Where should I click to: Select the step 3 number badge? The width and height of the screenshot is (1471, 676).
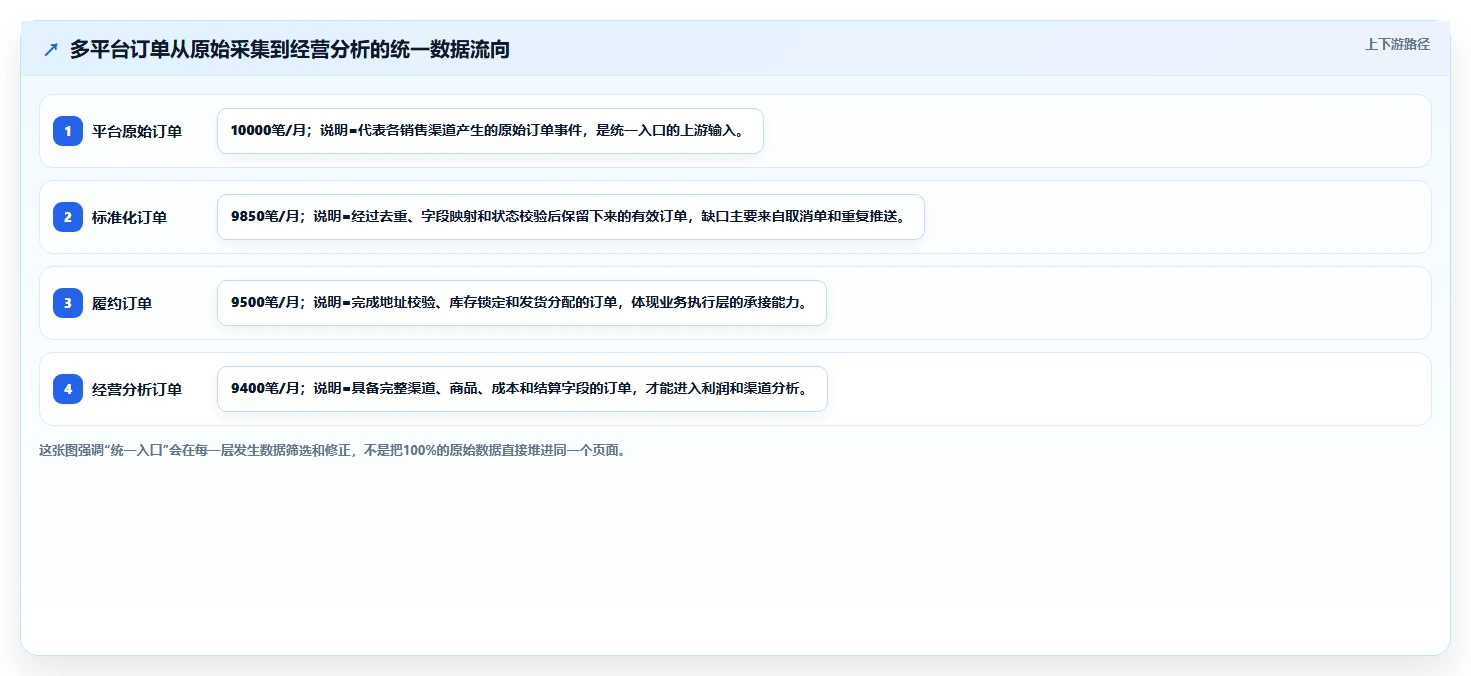point(68,303)
